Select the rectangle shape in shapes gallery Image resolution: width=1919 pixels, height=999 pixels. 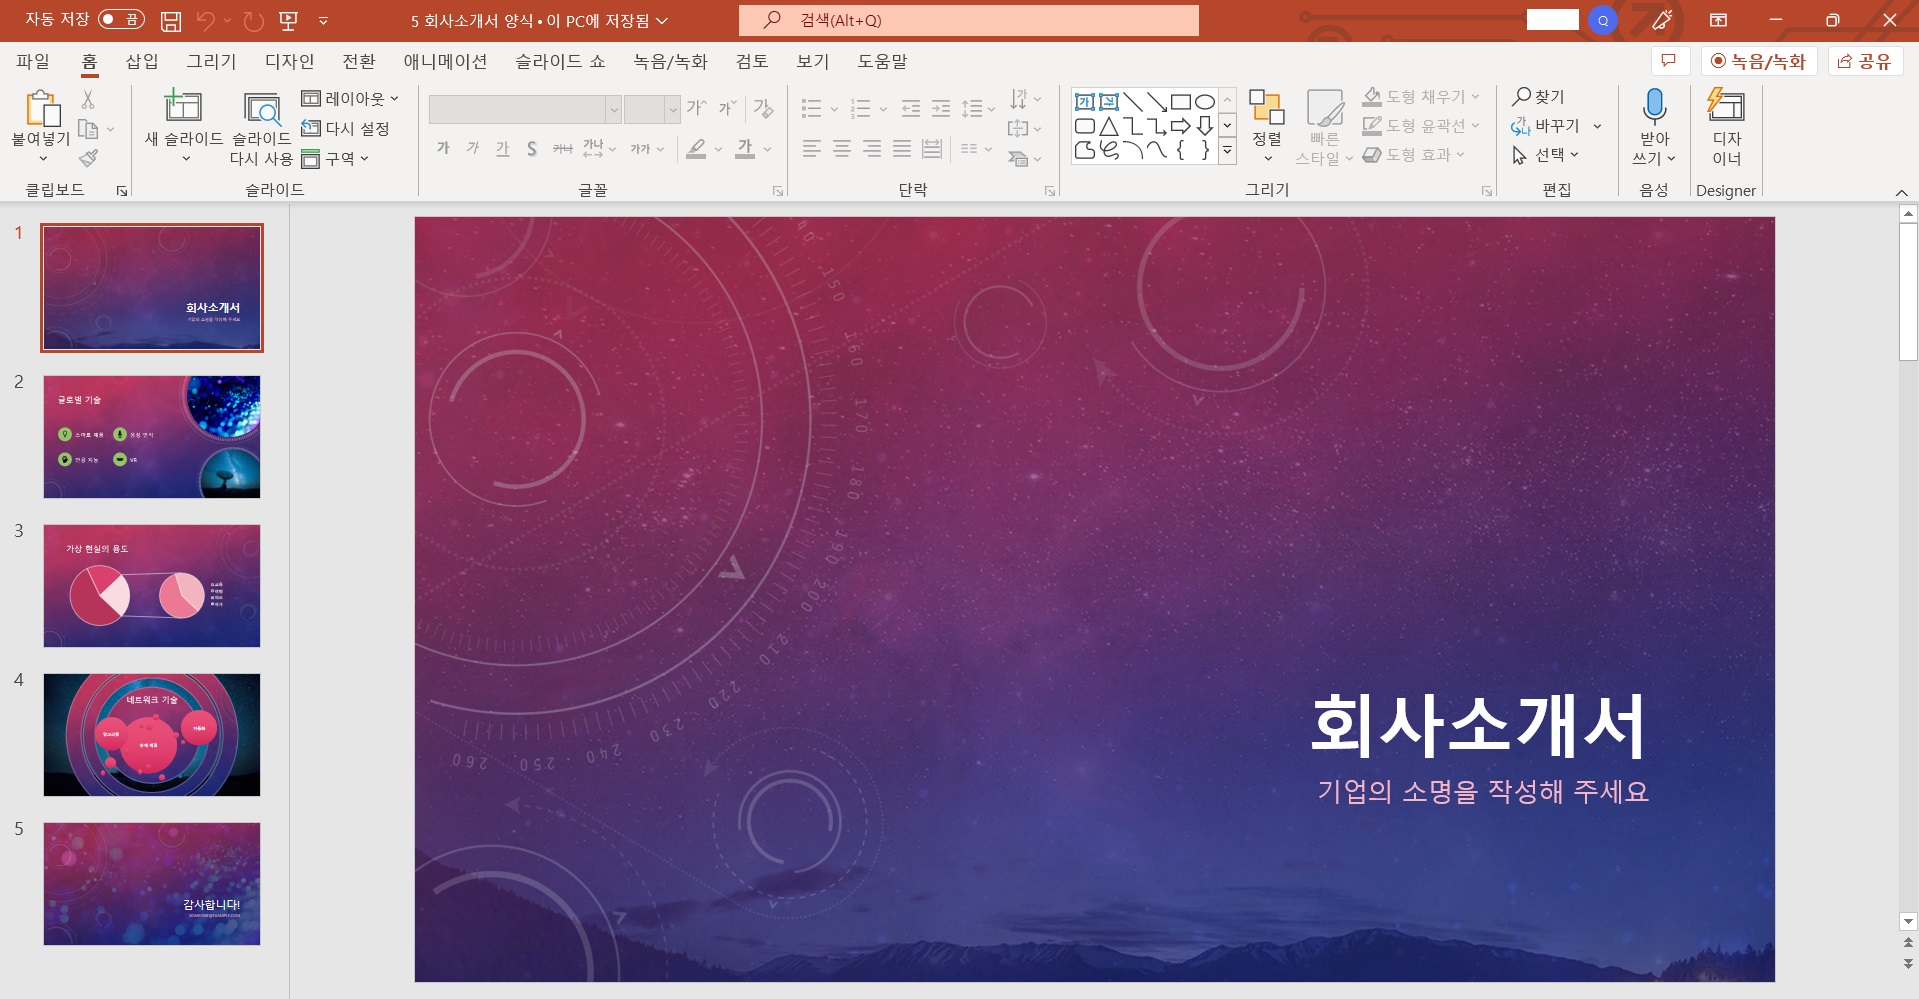1181,102
